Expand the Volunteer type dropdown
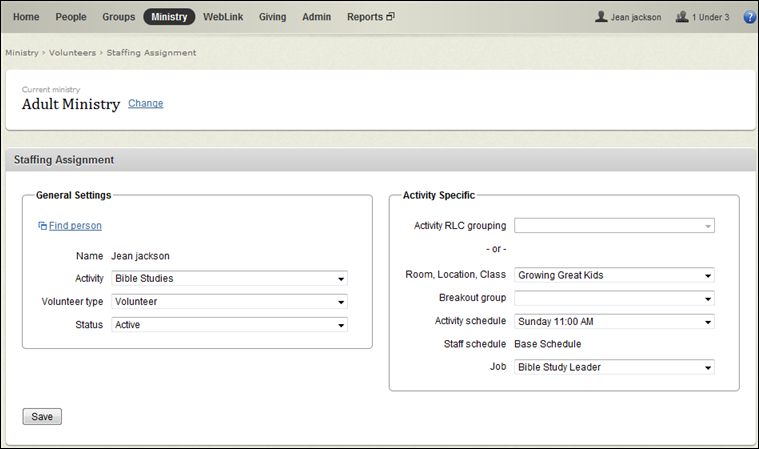Image resolution: width=759 pixels, height=449 pixels. coord(229,301)
